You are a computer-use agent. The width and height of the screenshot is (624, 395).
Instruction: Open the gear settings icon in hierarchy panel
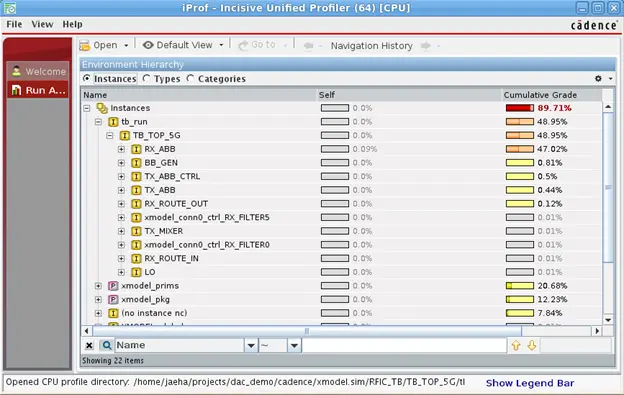598,78
